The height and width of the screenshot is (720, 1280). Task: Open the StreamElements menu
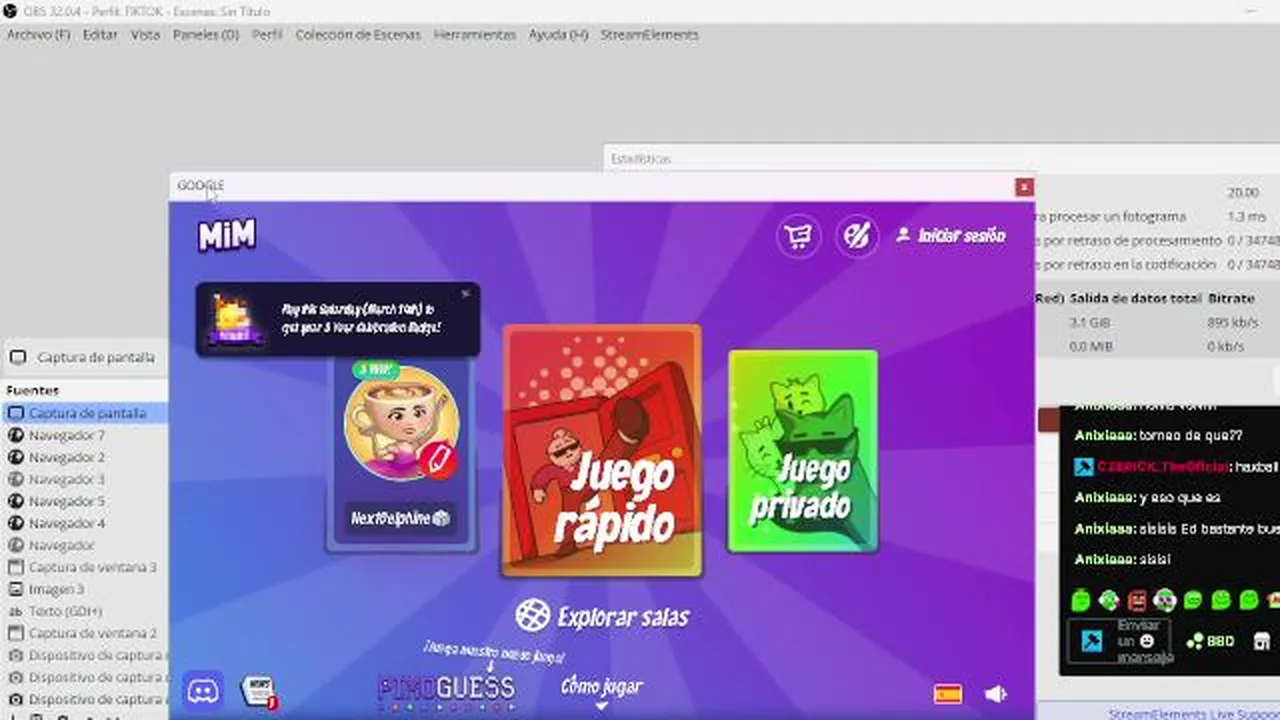(649, 34)
